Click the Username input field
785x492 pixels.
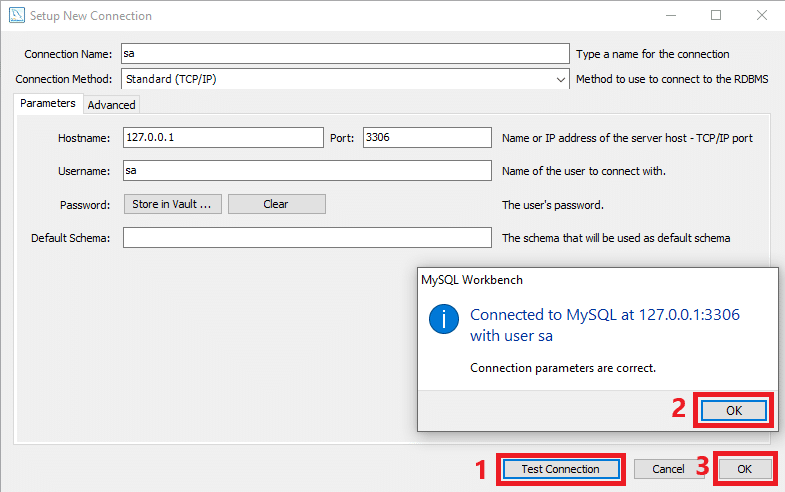[307, 171]
